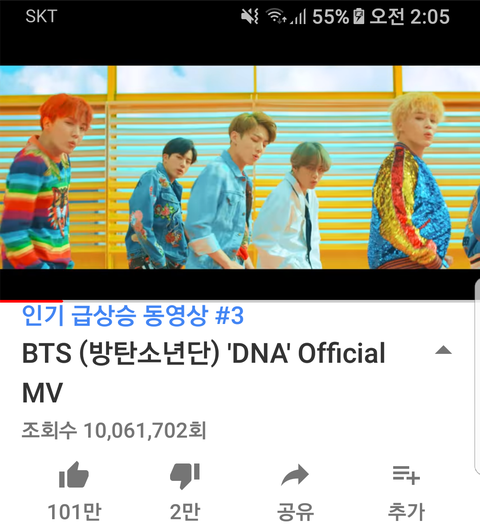
Task: Tap the BTS DNA video player
Action: pos(240,167)
